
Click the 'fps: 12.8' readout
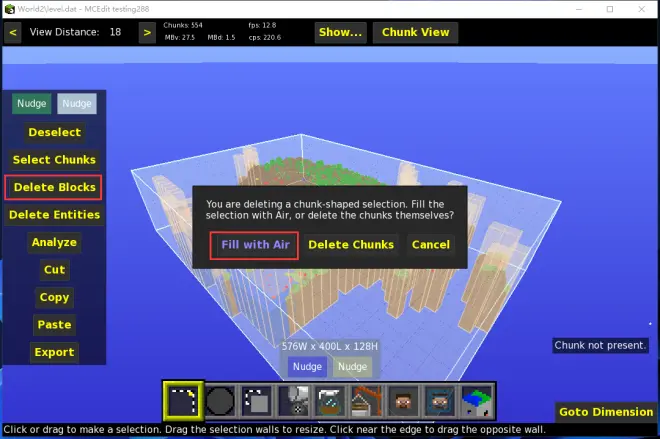point(262,25)
